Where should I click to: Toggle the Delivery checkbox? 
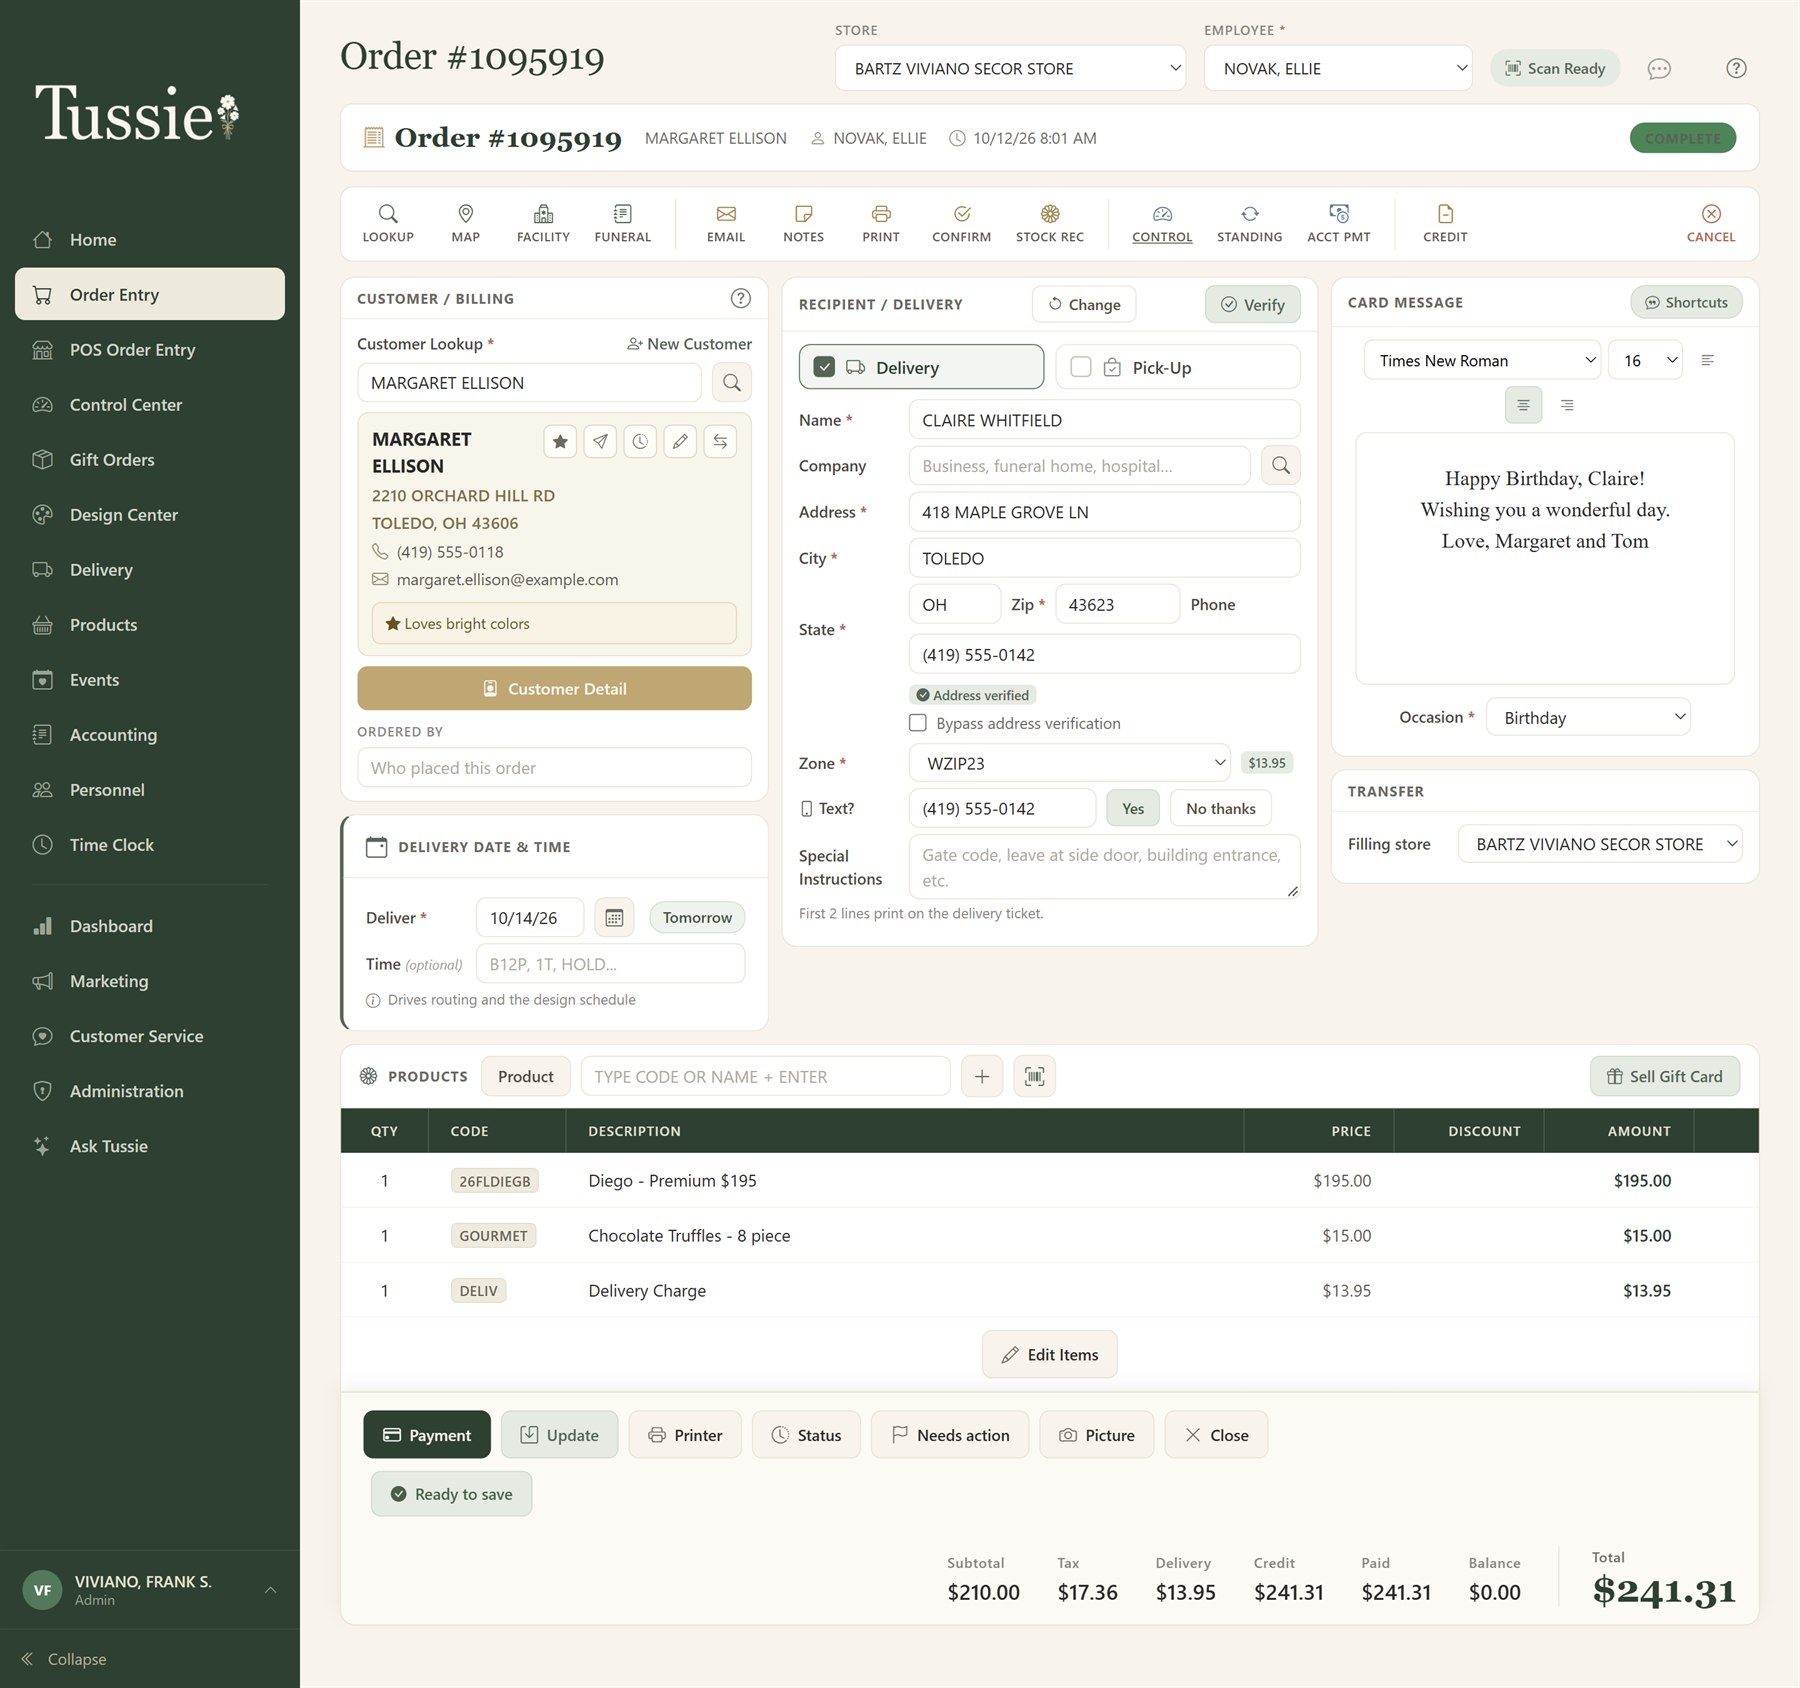point(824,367)
